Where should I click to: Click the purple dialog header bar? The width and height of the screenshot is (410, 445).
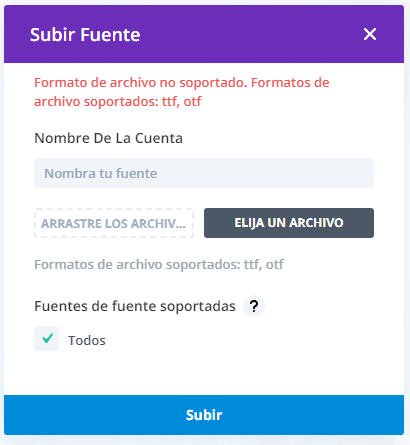click(204, 34)
